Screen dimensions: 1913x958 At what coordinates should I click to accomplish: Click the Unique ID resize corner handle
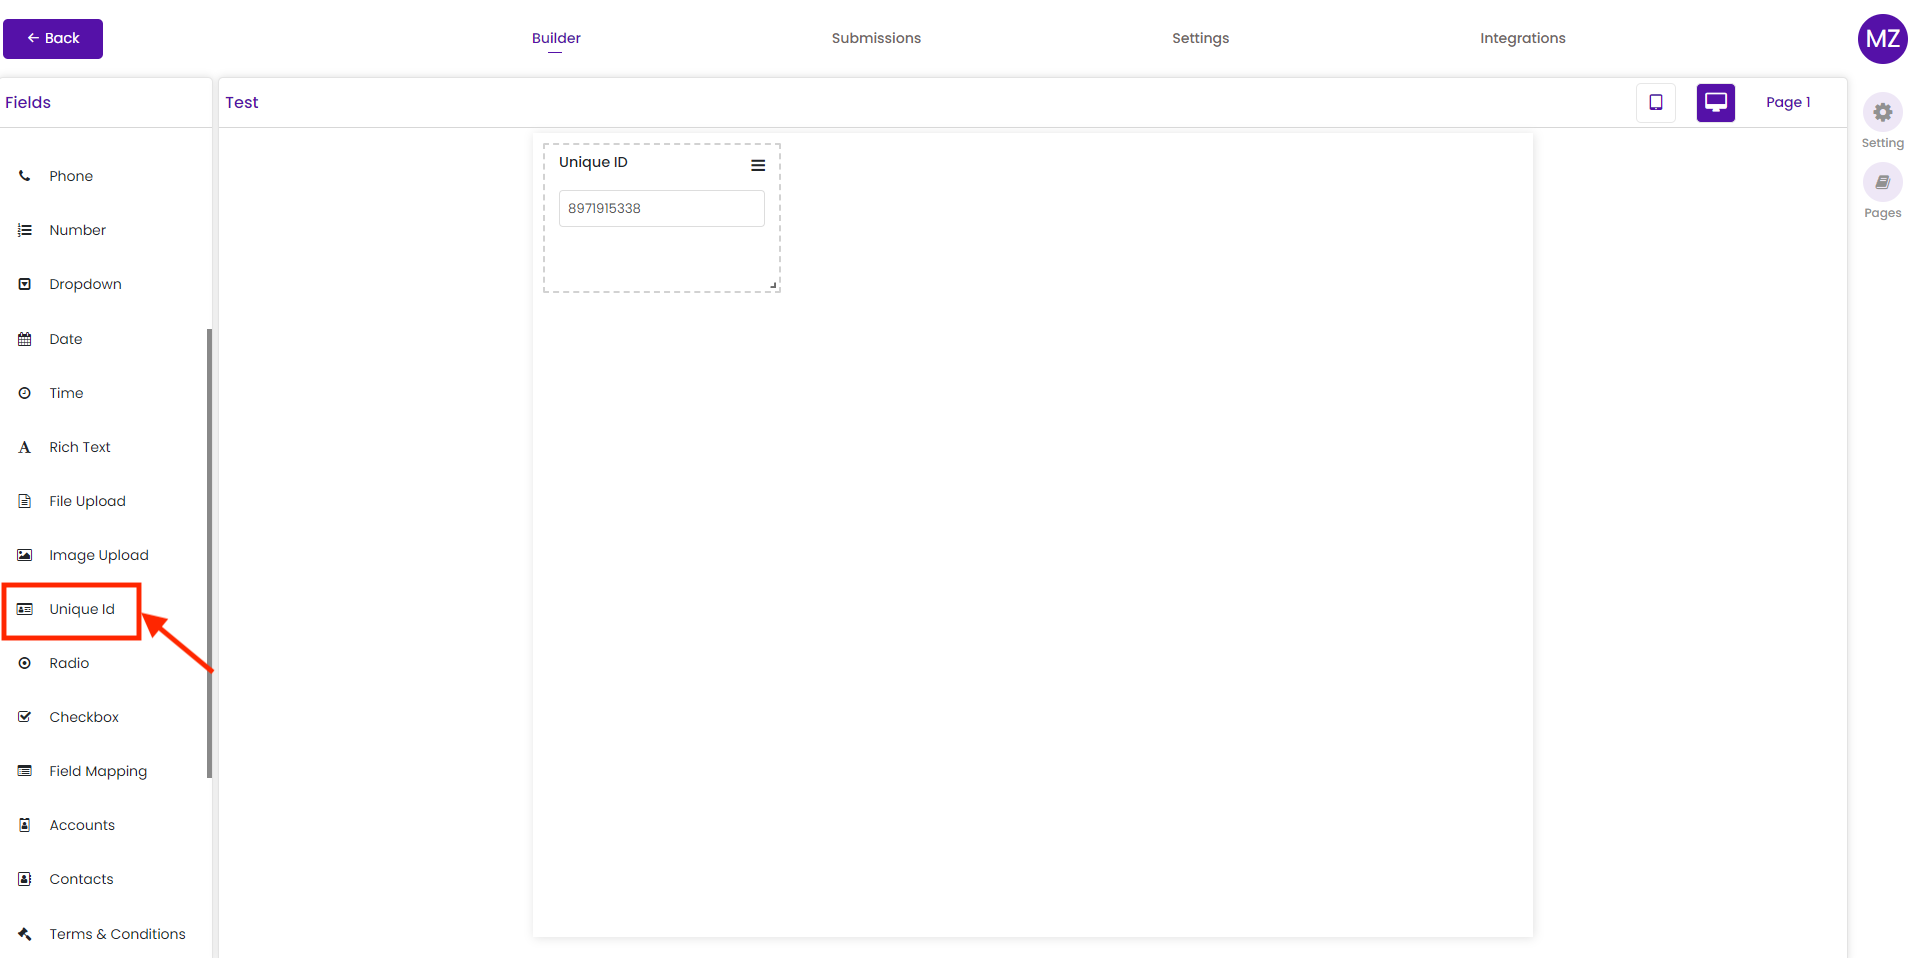point(773,285)
